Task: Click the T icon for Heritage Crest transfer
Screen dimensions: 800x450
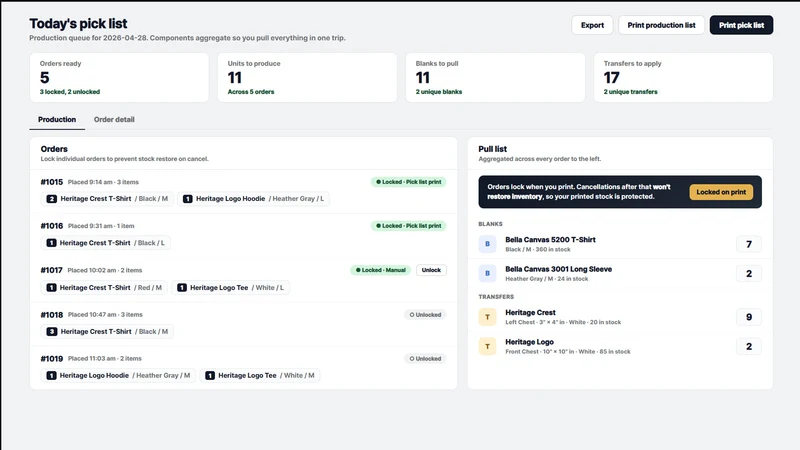Action: pos(487,317)
